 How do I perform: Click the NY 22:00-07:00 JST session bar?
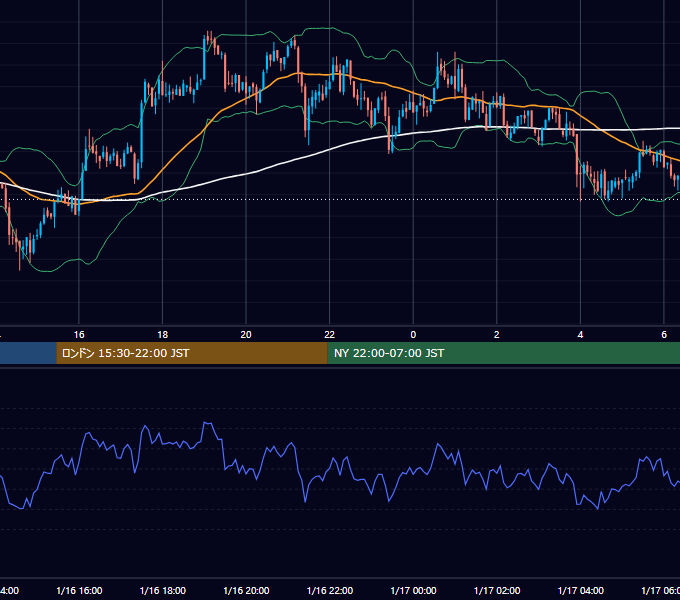point(503,353)
